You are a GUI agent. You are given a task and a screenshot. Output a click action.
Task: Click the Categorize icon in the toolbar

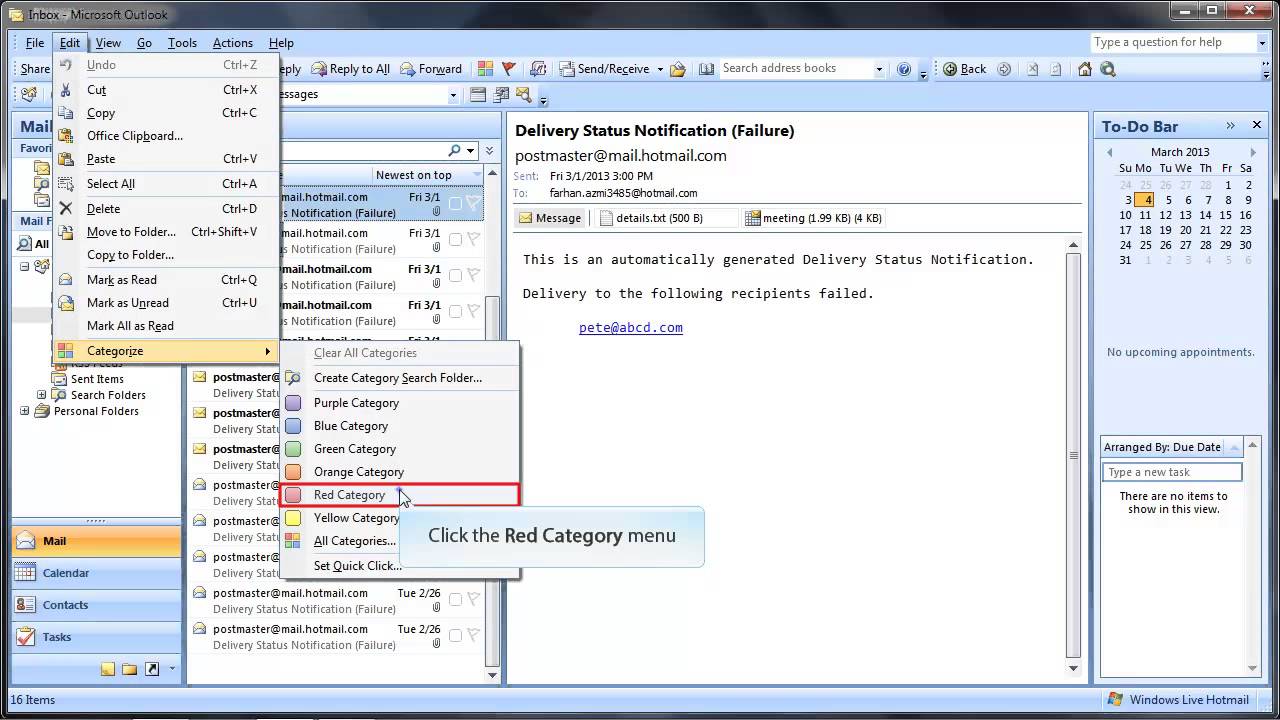click(485, 69)
